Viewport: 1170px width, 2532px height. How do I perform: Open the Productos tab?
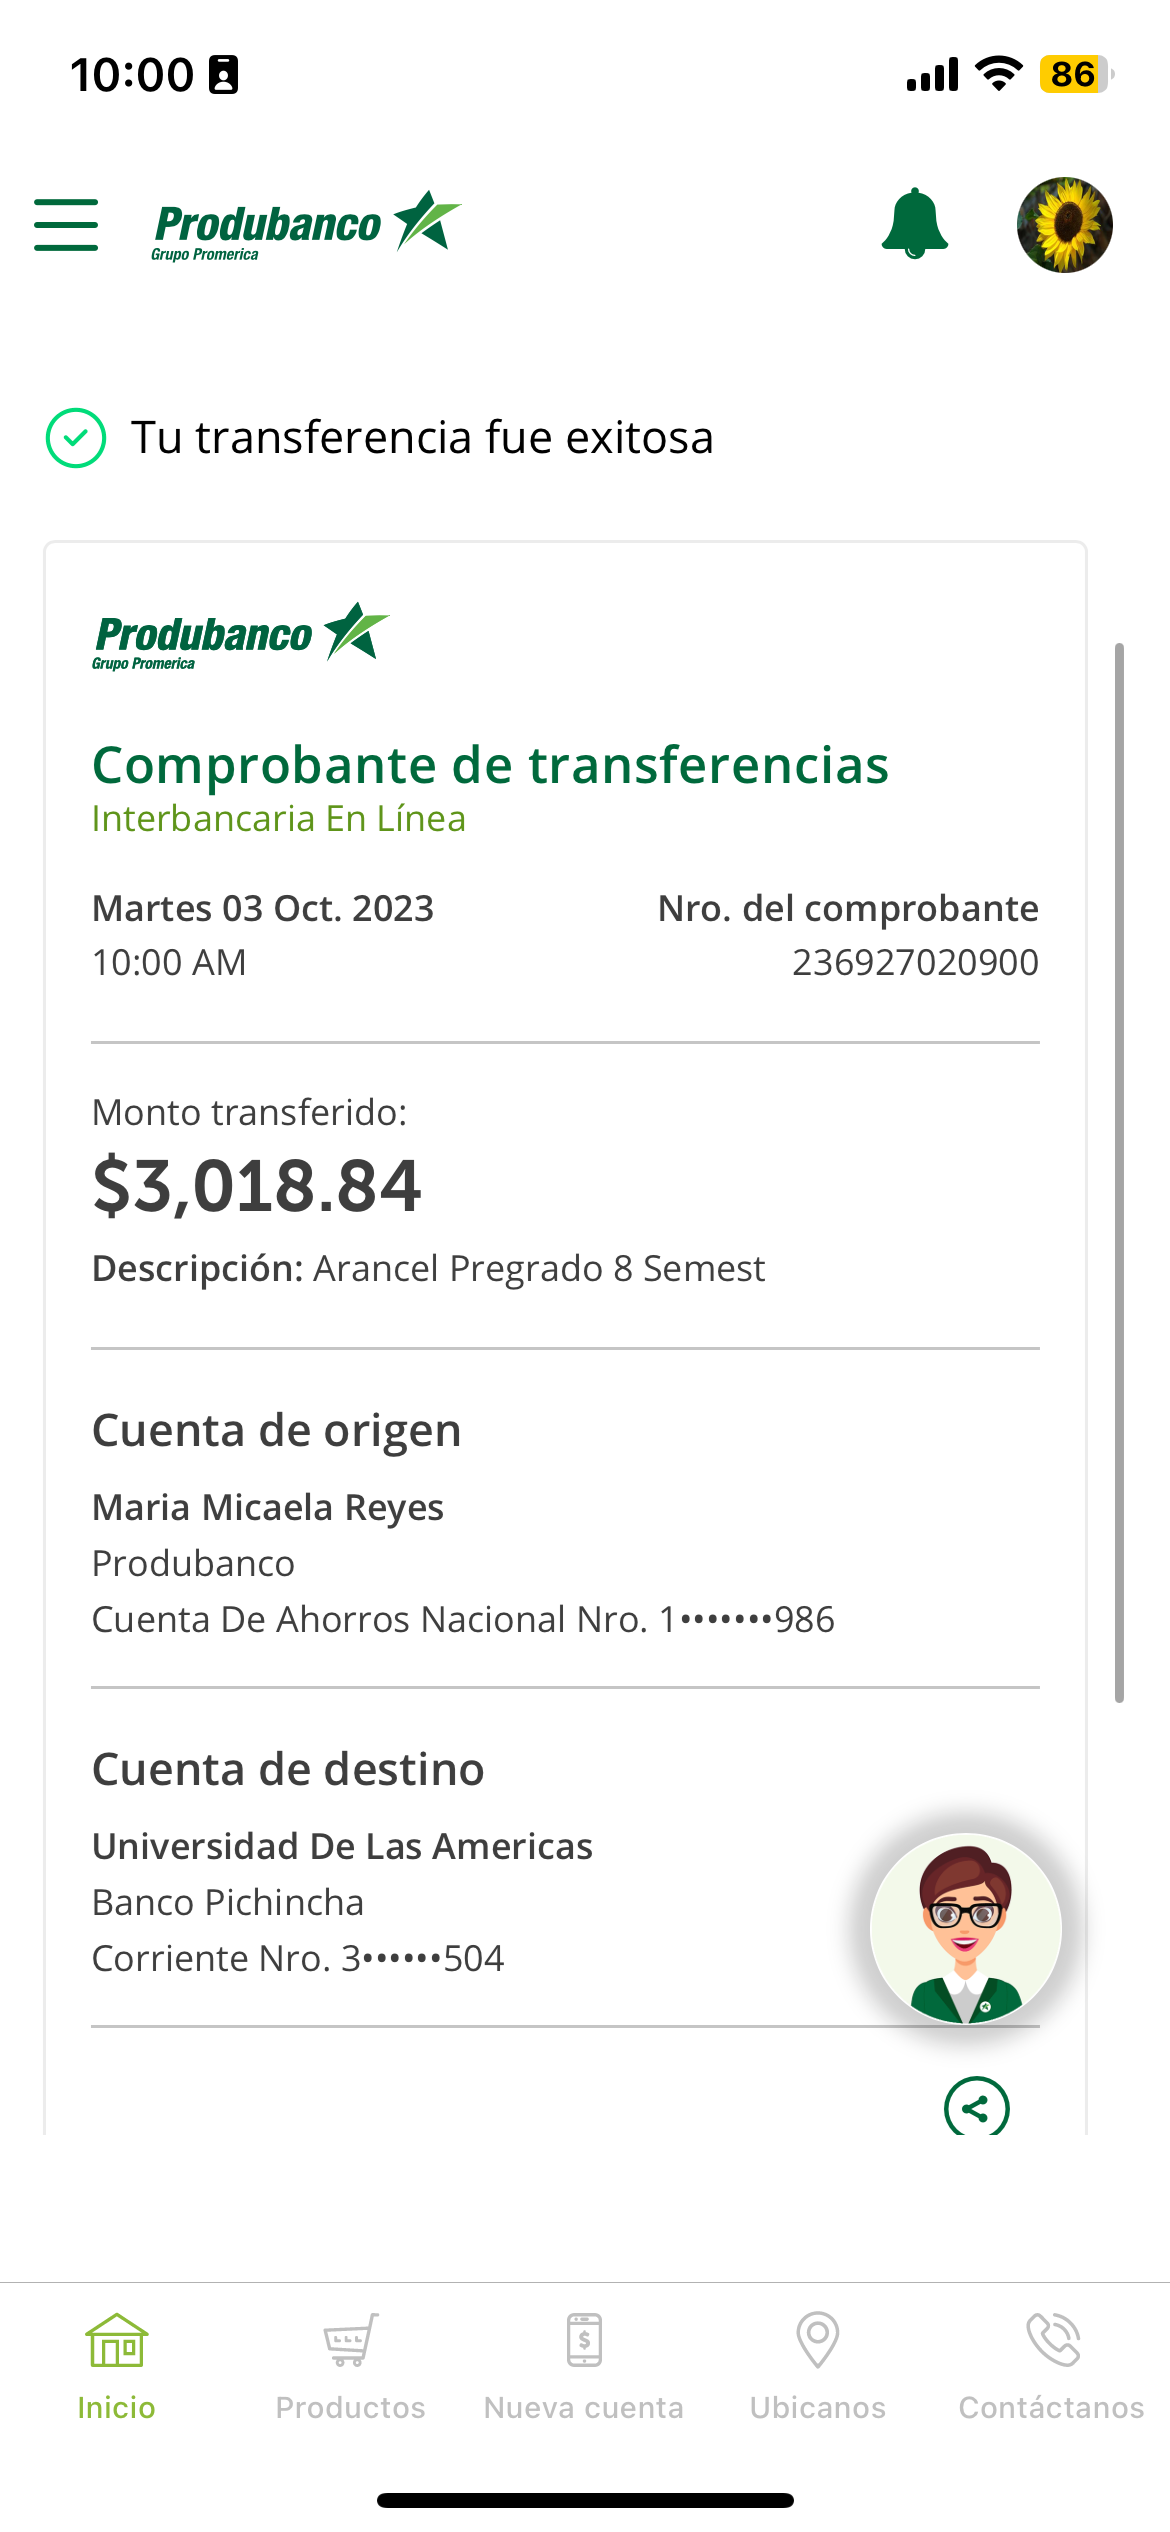pos(350,2366)
